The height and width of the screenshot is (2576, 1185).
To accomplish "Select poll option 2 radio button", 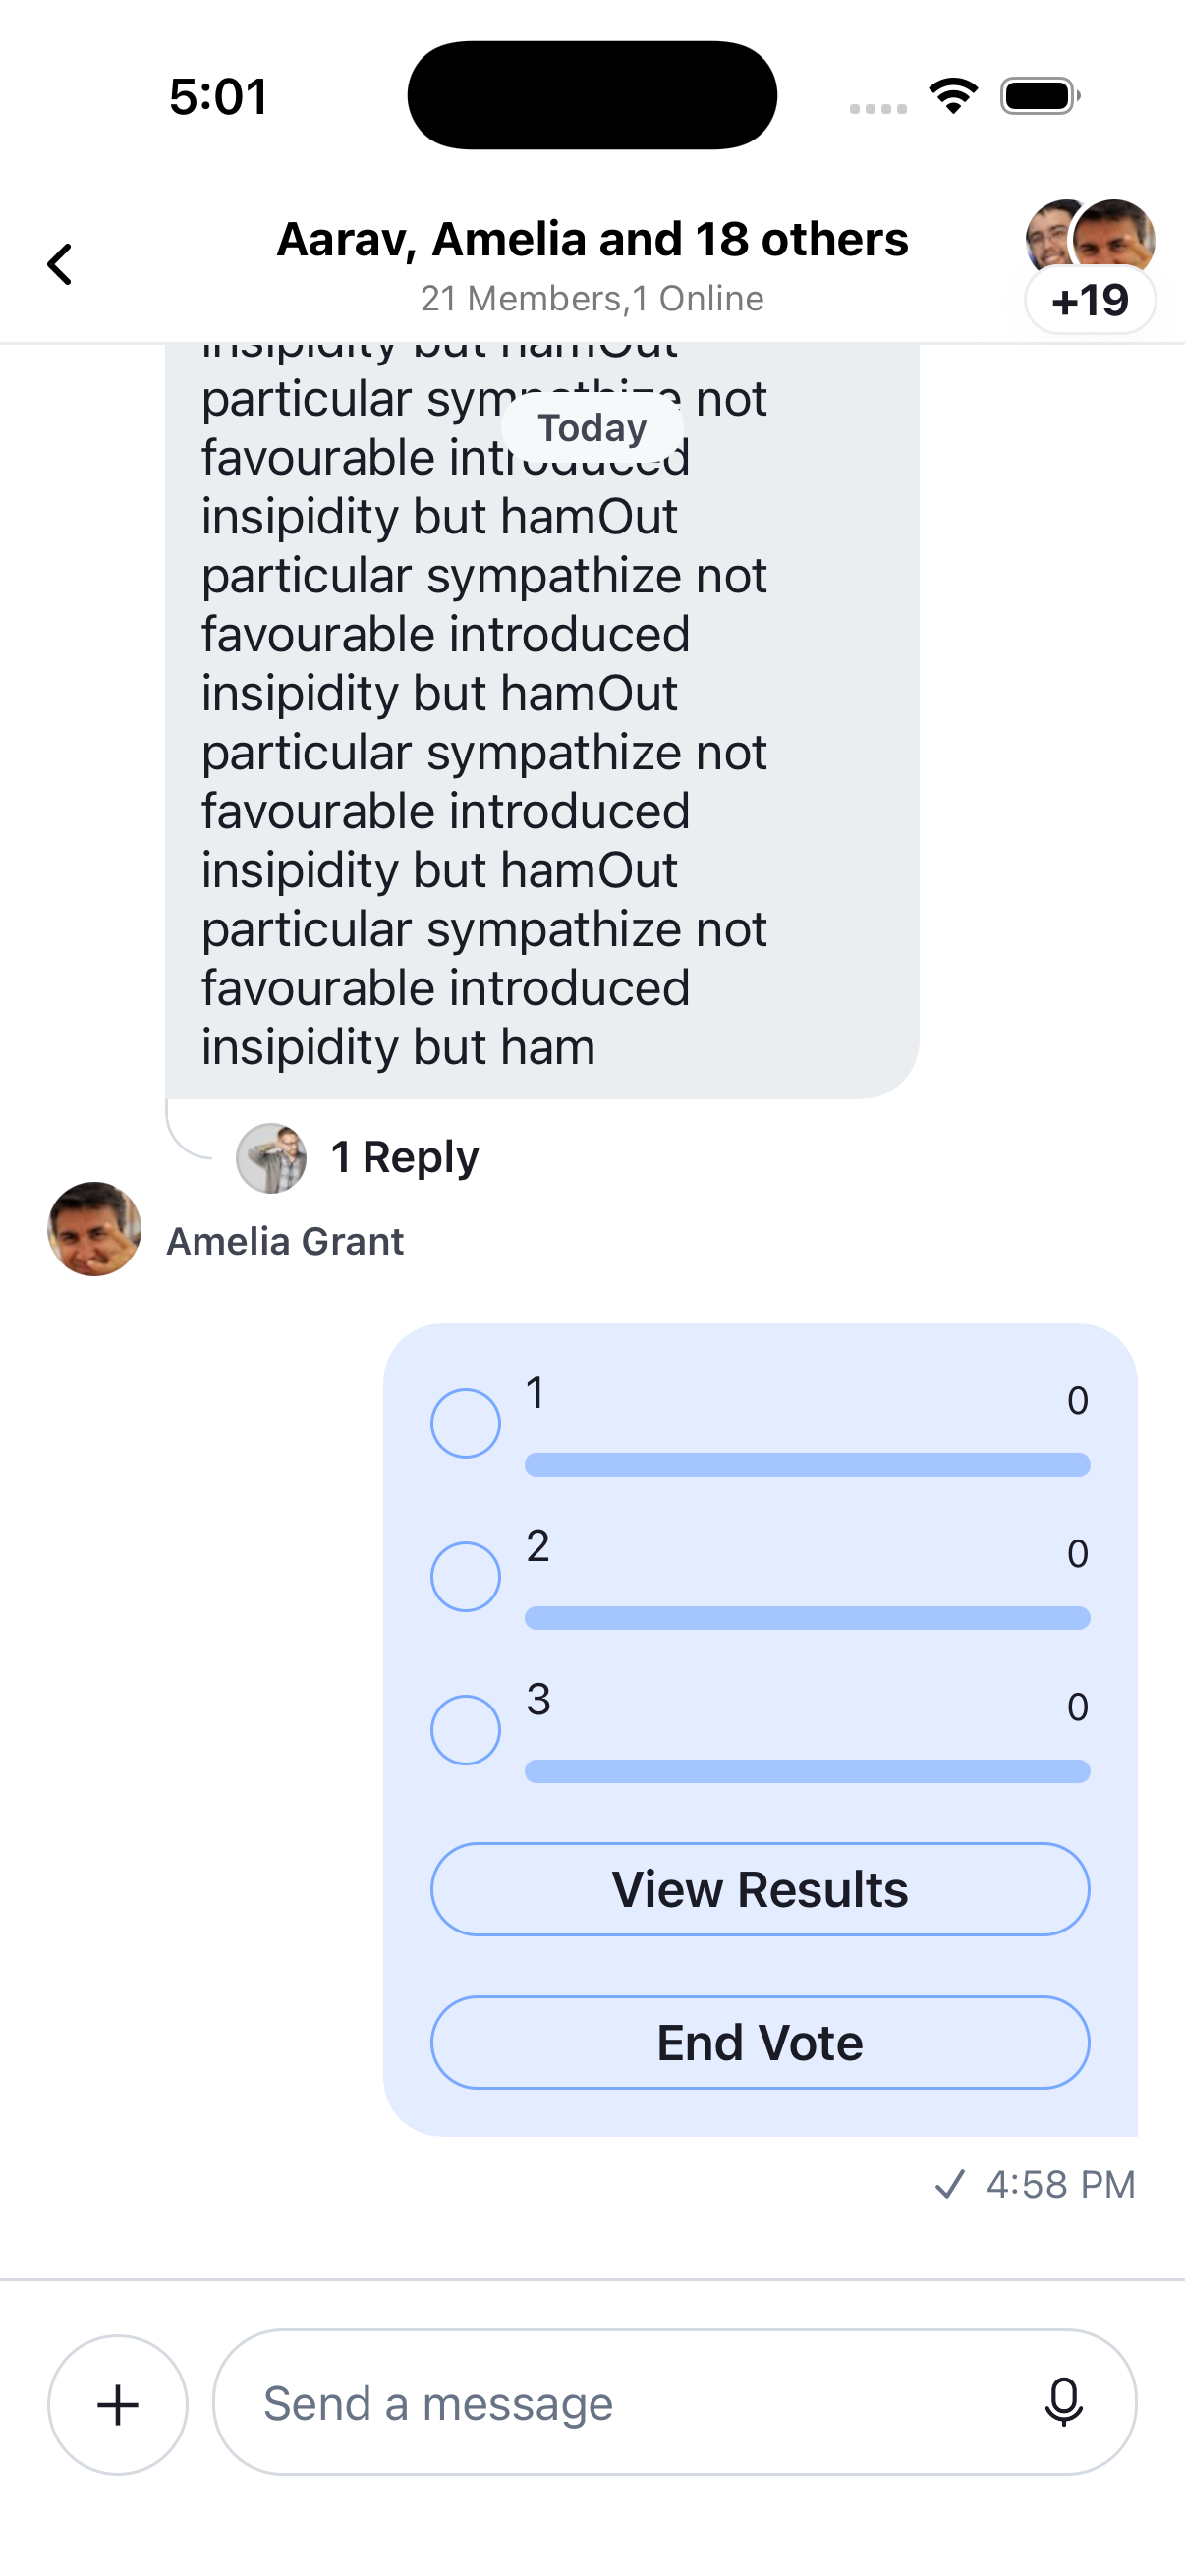I will pyautogui.click(x=464, y=1575).
